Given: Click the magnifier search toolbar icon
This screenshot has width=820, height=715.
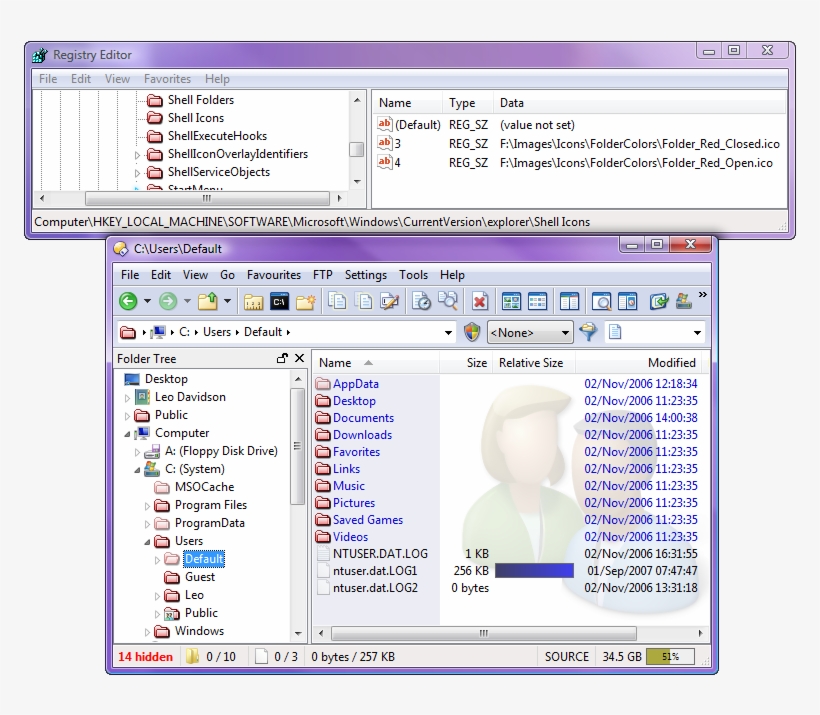Looking at the screenshot, I should [x=447, y=301].
